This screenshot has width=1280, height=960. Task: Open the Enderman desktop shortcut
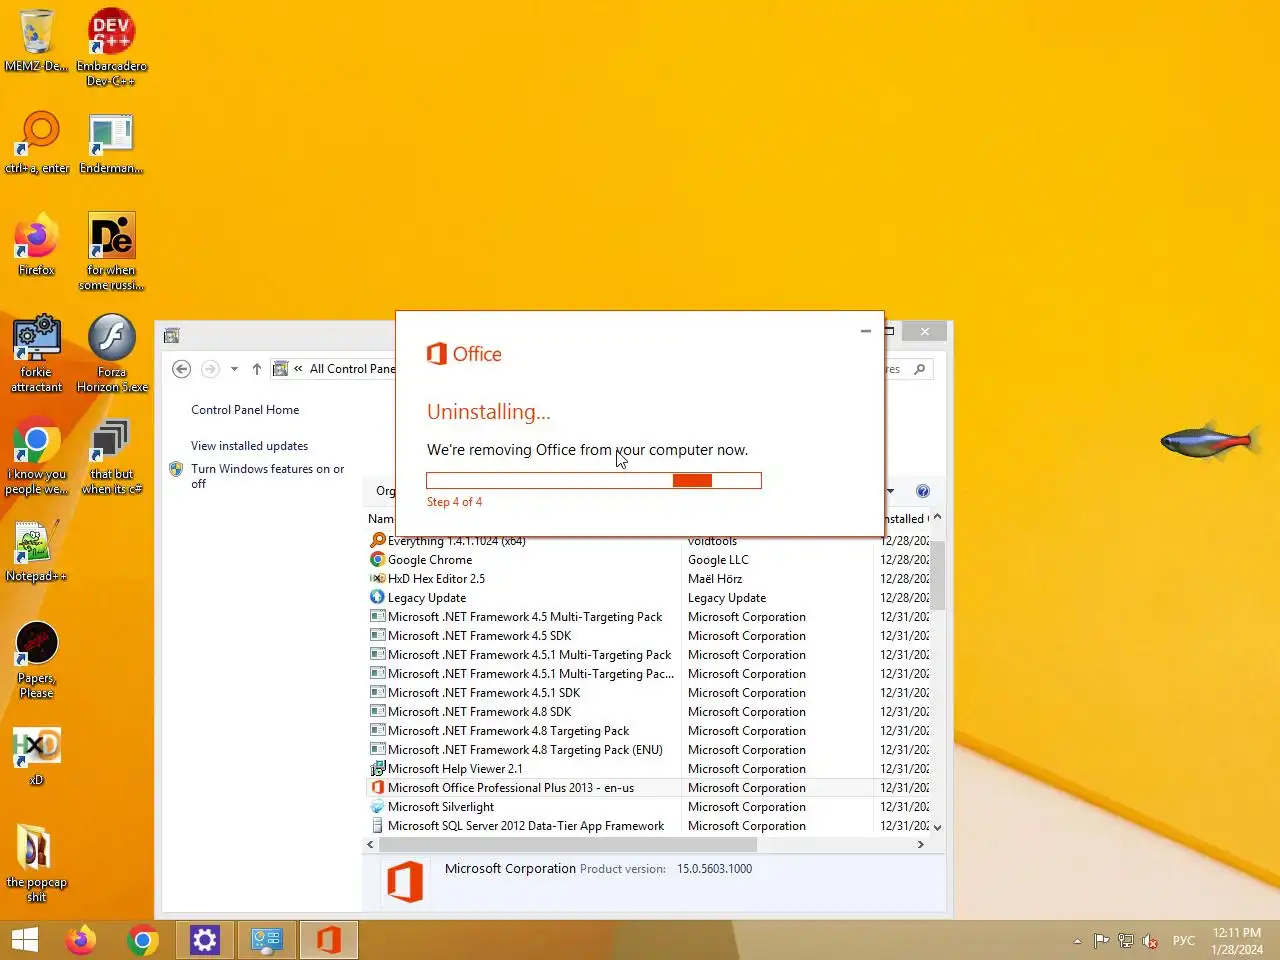pyautogui.click(x=111, y=142)
